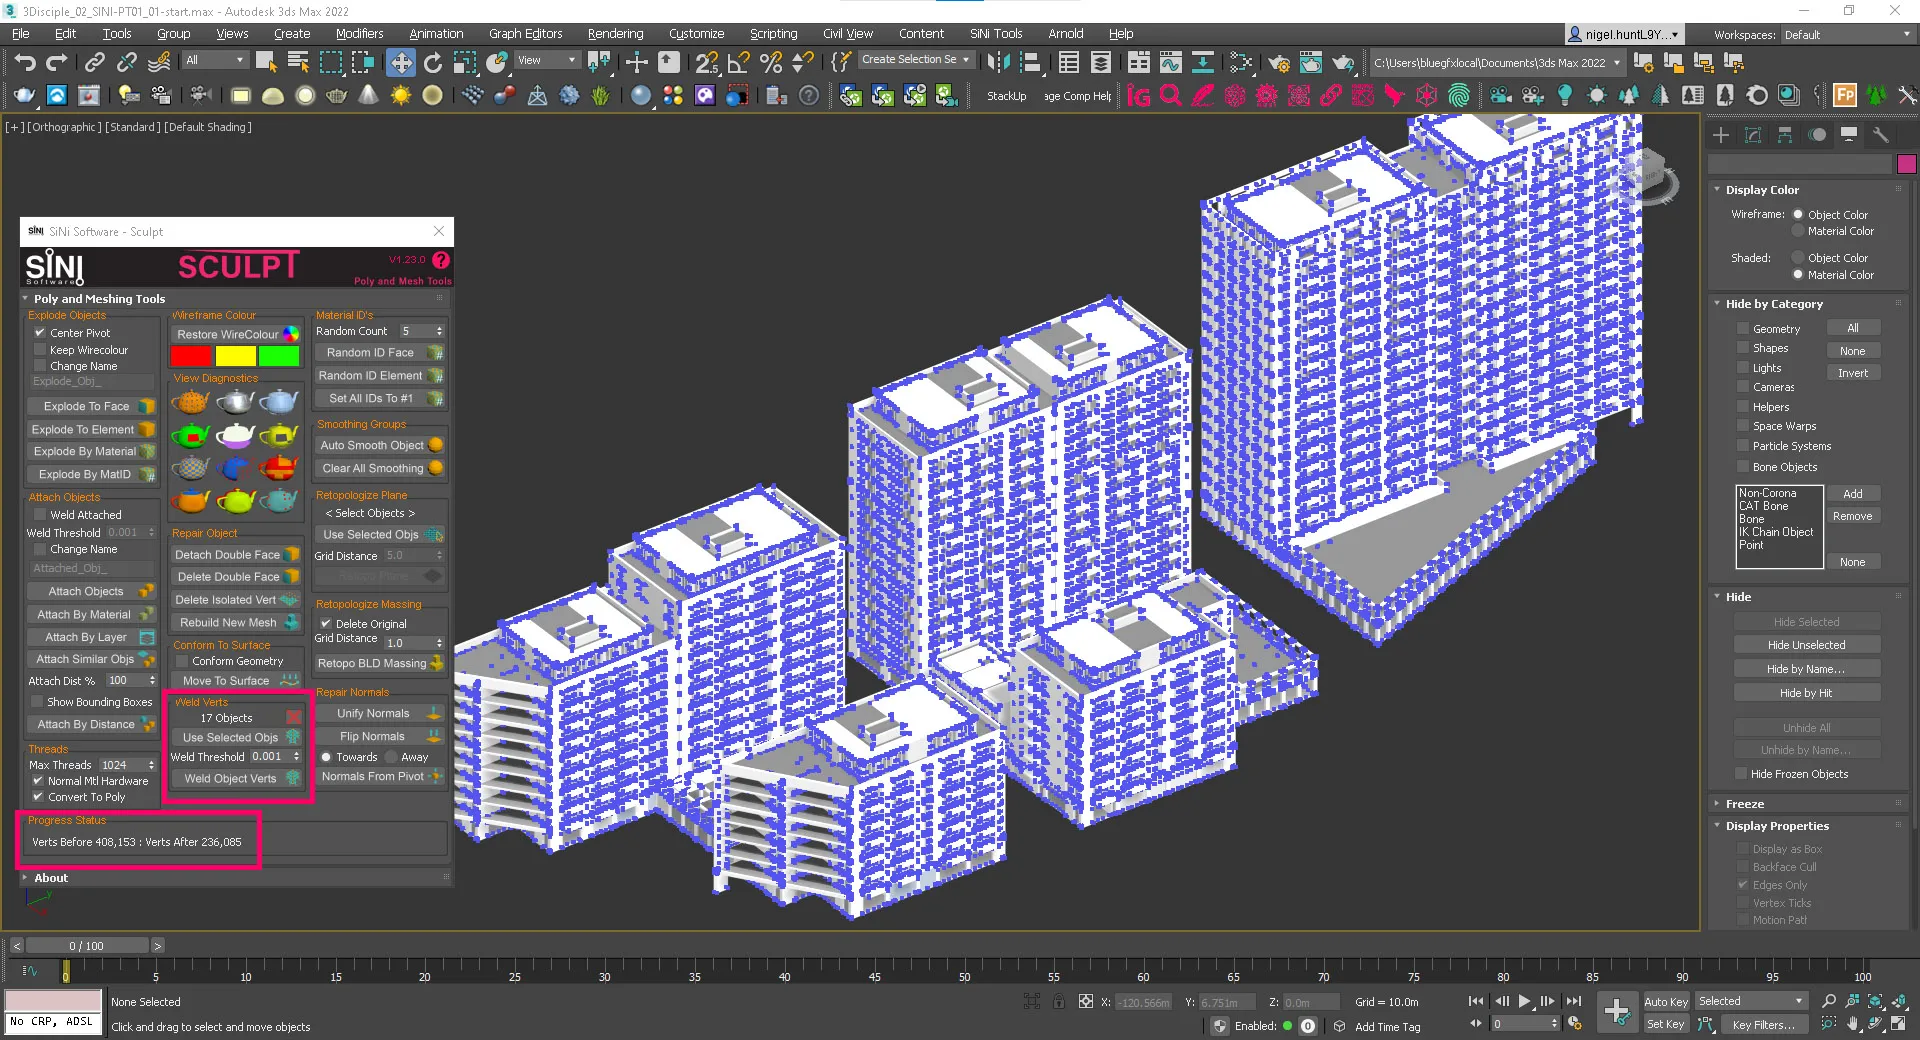Click the Hide Unselected button
1920x1040 pixels.
click(x=1806, y=645)
